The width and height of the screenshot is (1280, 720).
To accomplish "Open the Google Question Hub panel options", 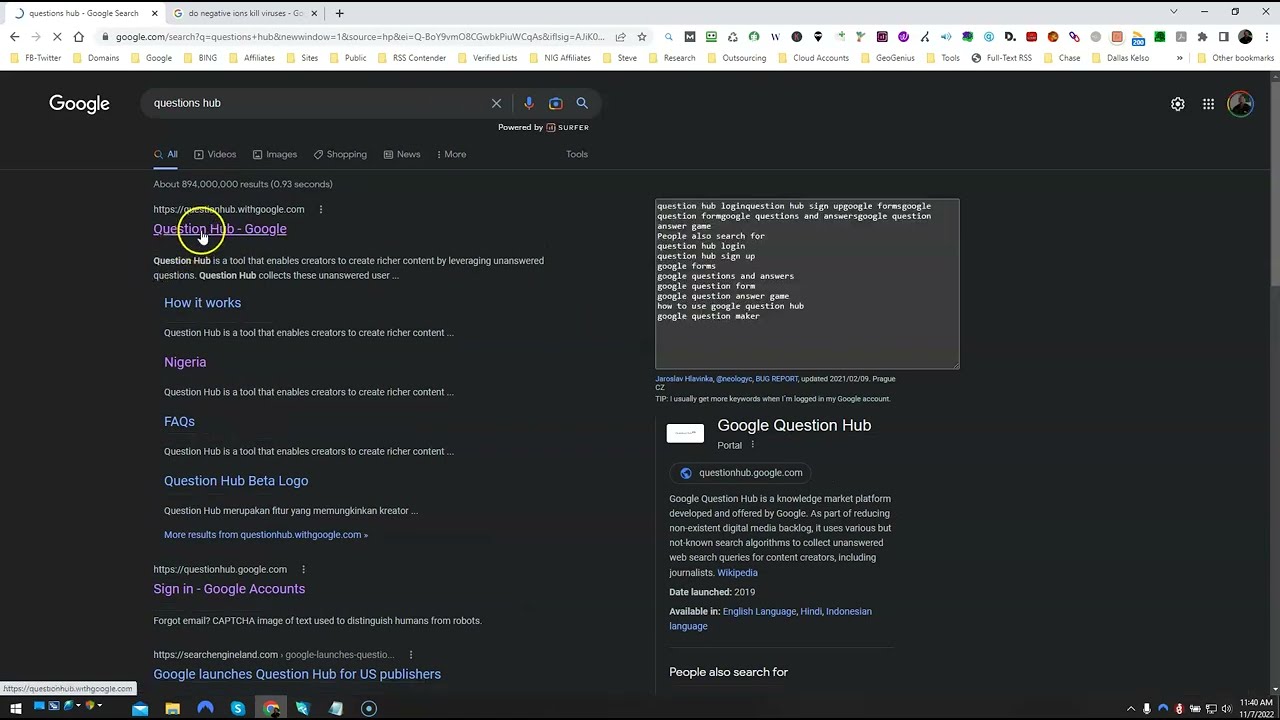I will (x=752, y=445).
